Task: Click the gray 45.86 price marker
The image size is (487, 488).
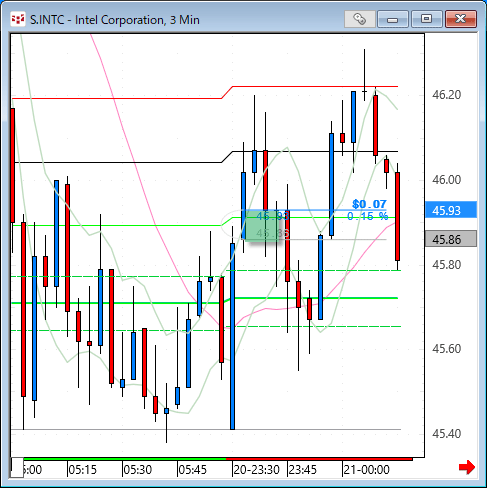Action: point(451,239)
